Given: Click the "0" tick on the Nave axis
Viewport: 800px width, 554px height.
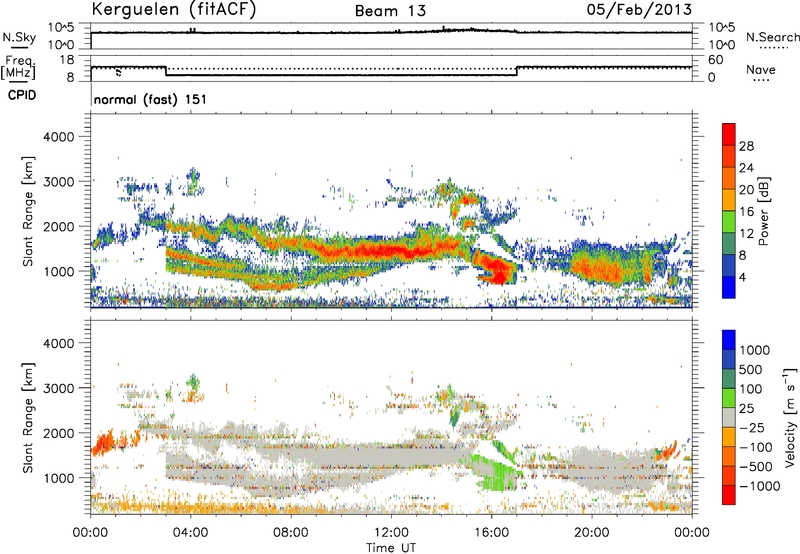Looking at the screenshot, I should pyautogui.click(x=712, y=78).
